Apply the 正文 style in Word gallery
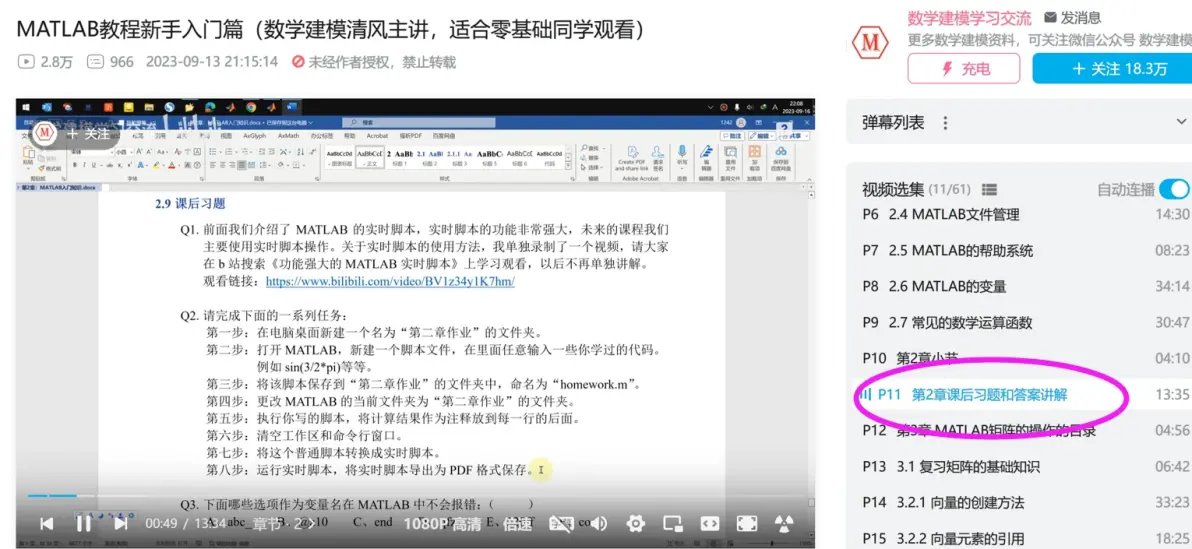 point(369,157)
